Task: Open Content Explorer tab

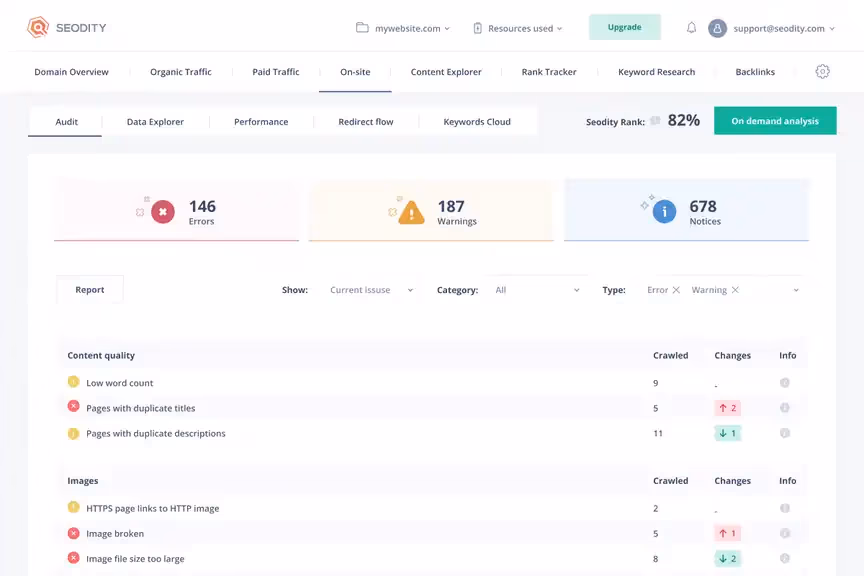Action: (446, 72)
